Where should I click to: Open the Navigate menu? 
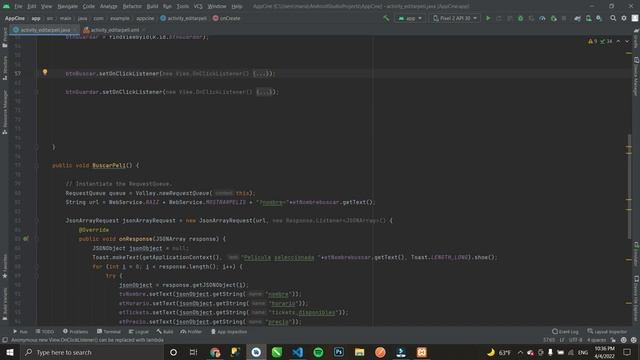point(67,6)
